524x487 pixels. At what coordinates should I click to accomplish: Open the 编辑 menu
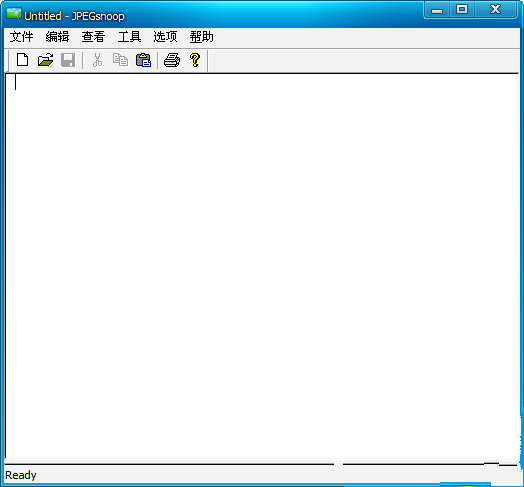pyautogui.click(x=57, y=37)
